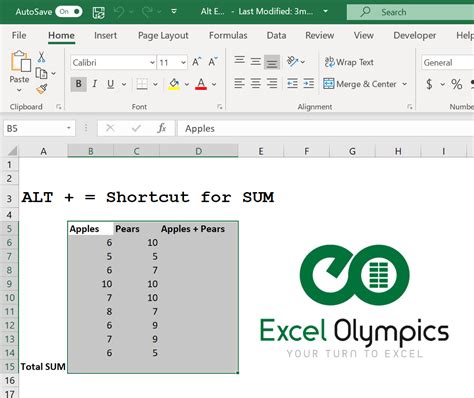Click the Save icon in title bar
474x398 pixels.
pos(98,12)
